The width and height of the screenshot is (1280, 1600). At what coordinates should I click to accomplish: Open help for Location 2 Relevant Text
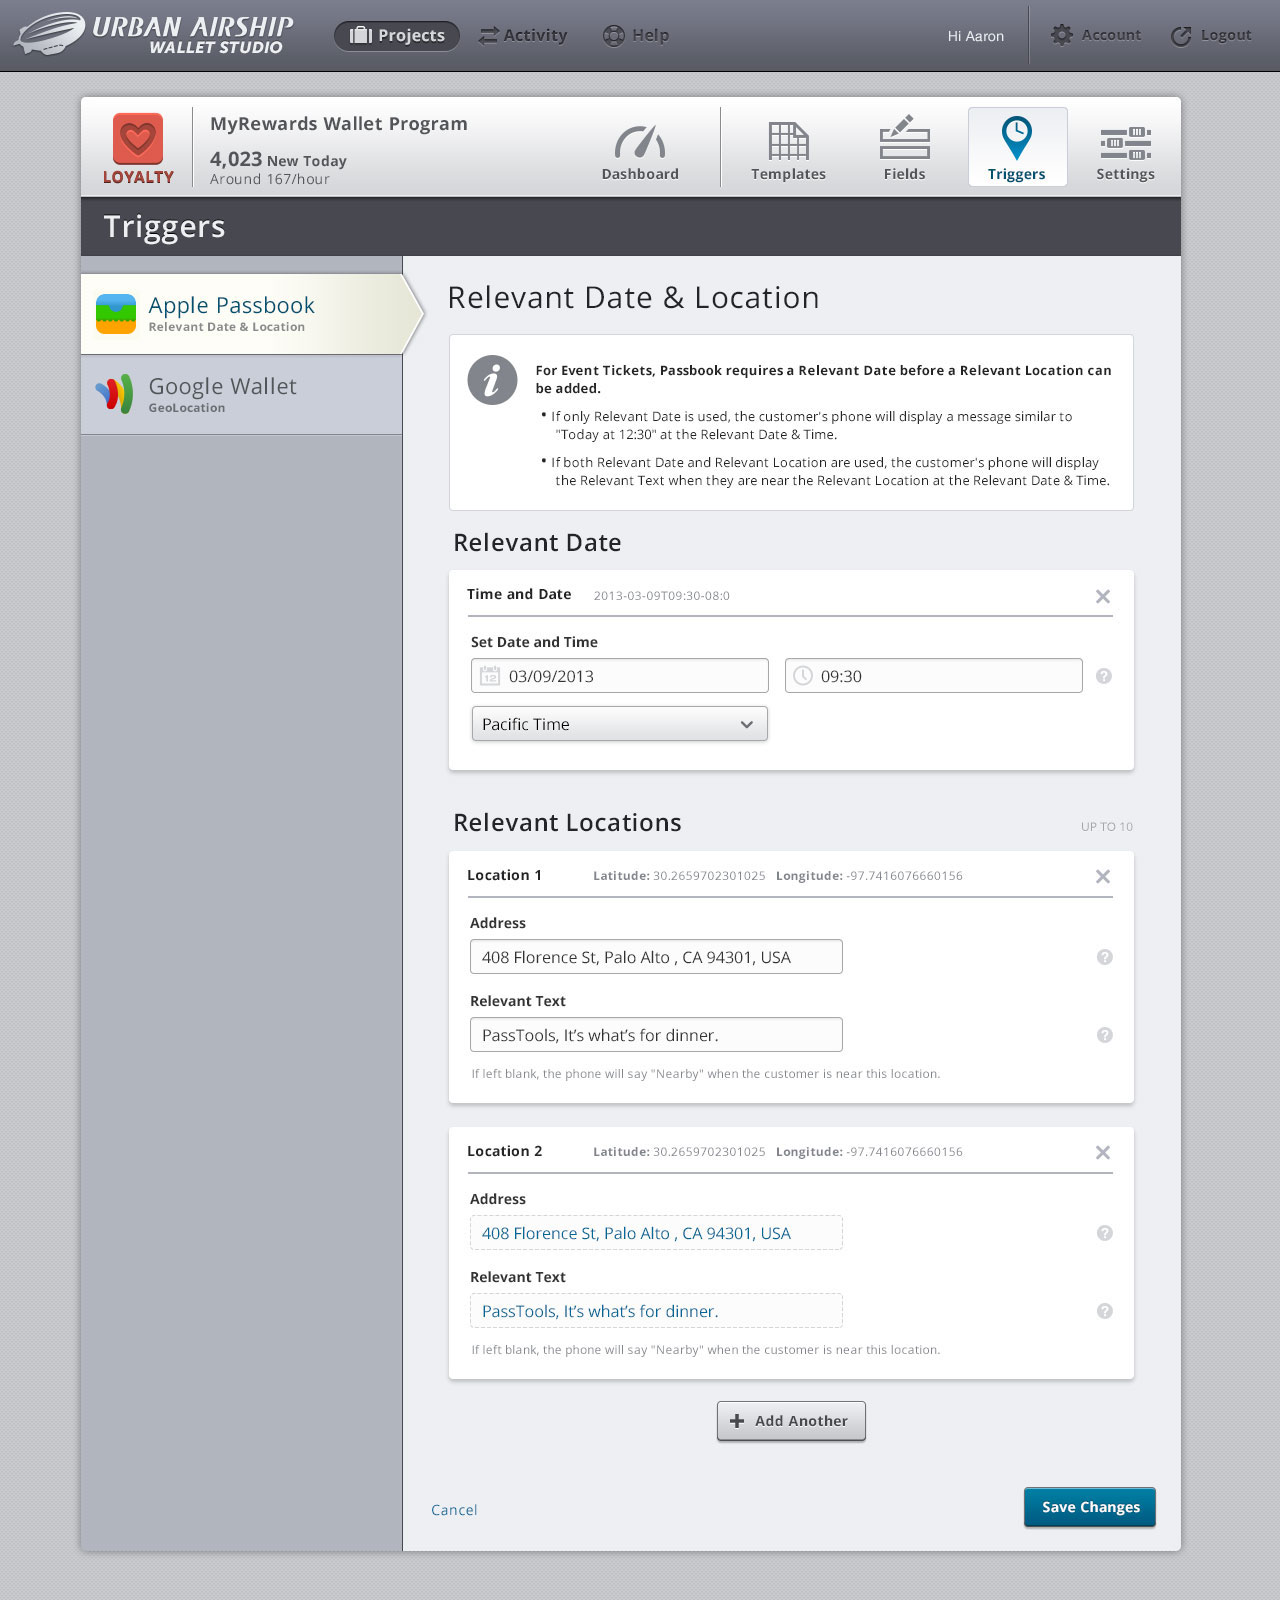[1105, 1311]
